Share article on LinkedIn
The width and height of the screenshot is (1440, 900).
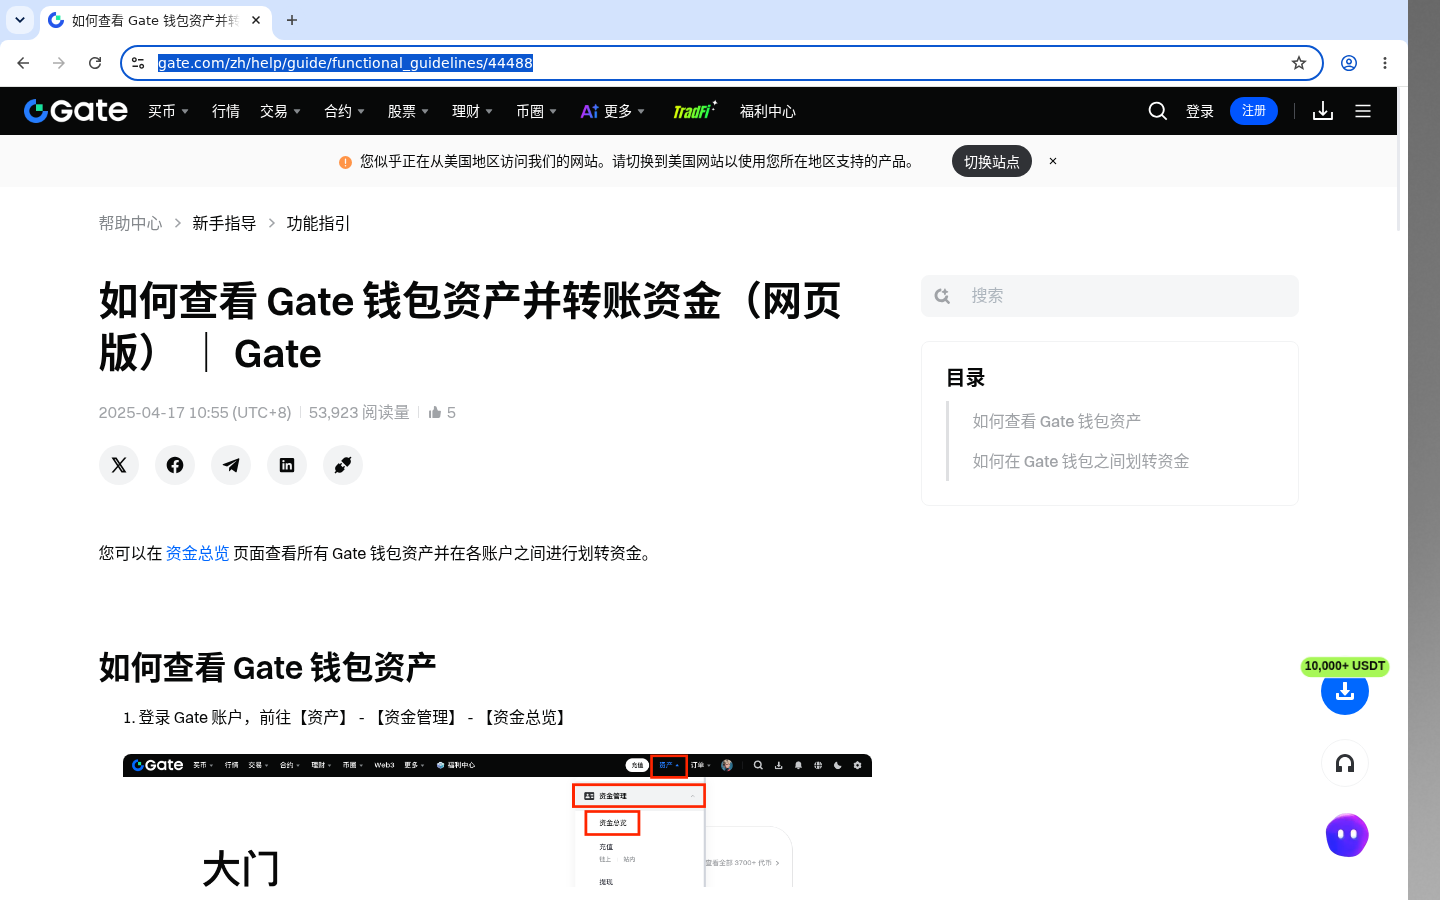(287, 465)
